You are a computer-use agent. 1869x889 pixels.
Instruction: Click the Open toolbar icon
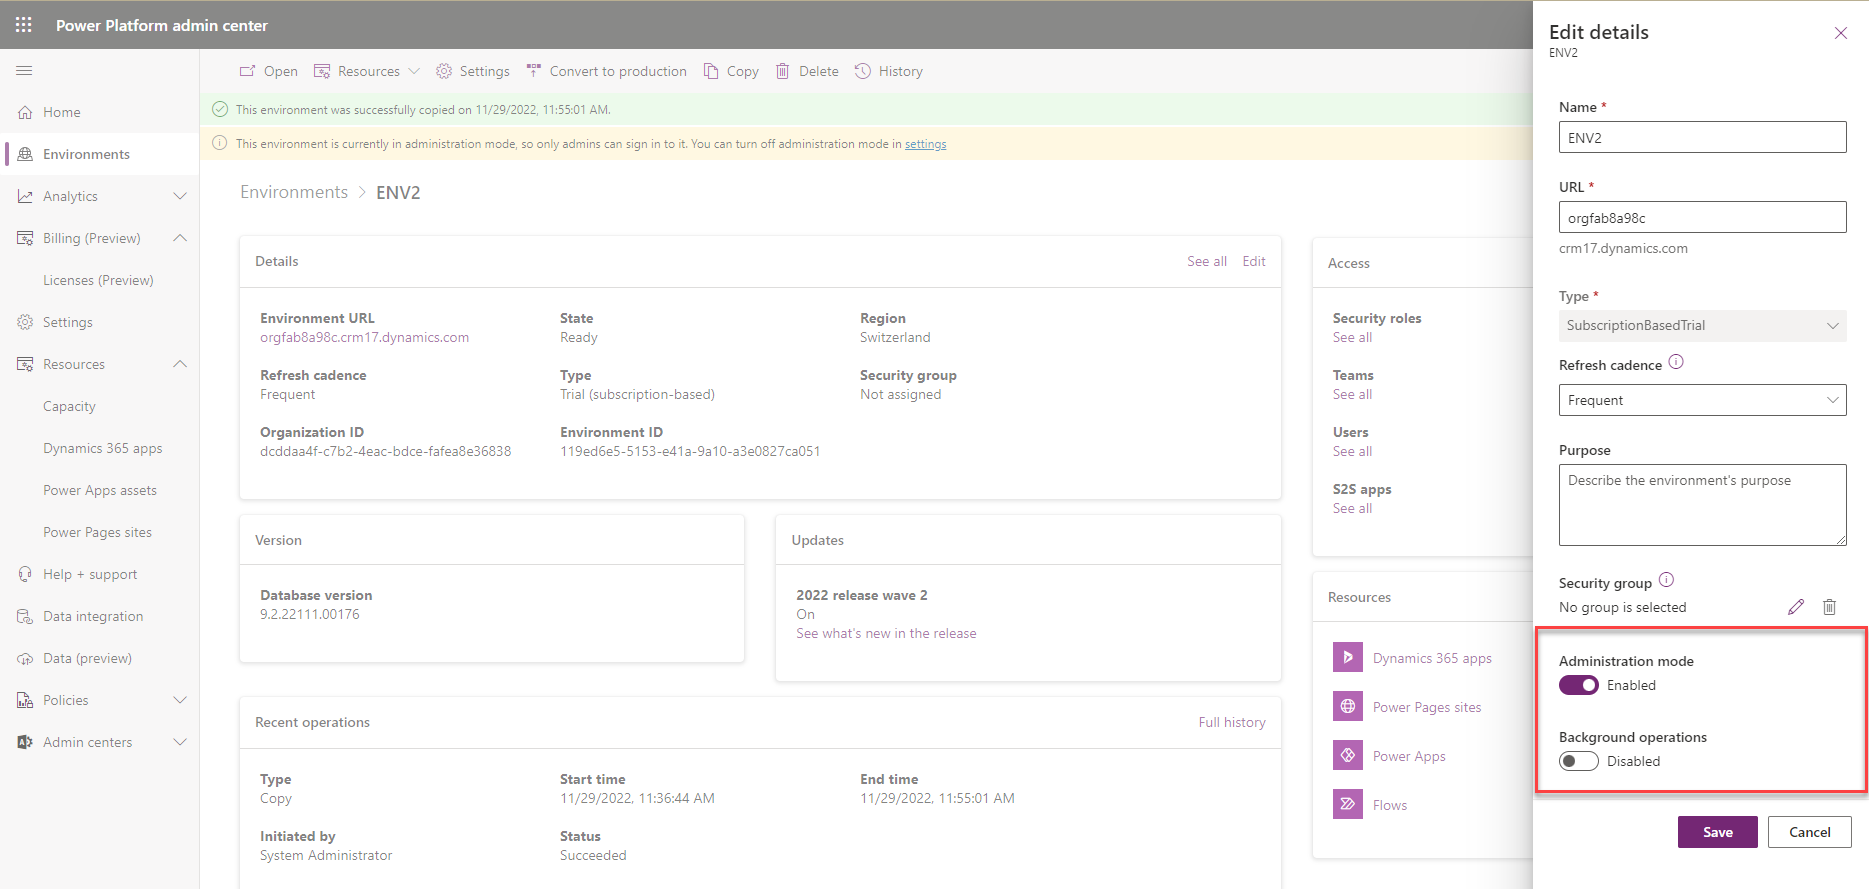click(247, 72)
